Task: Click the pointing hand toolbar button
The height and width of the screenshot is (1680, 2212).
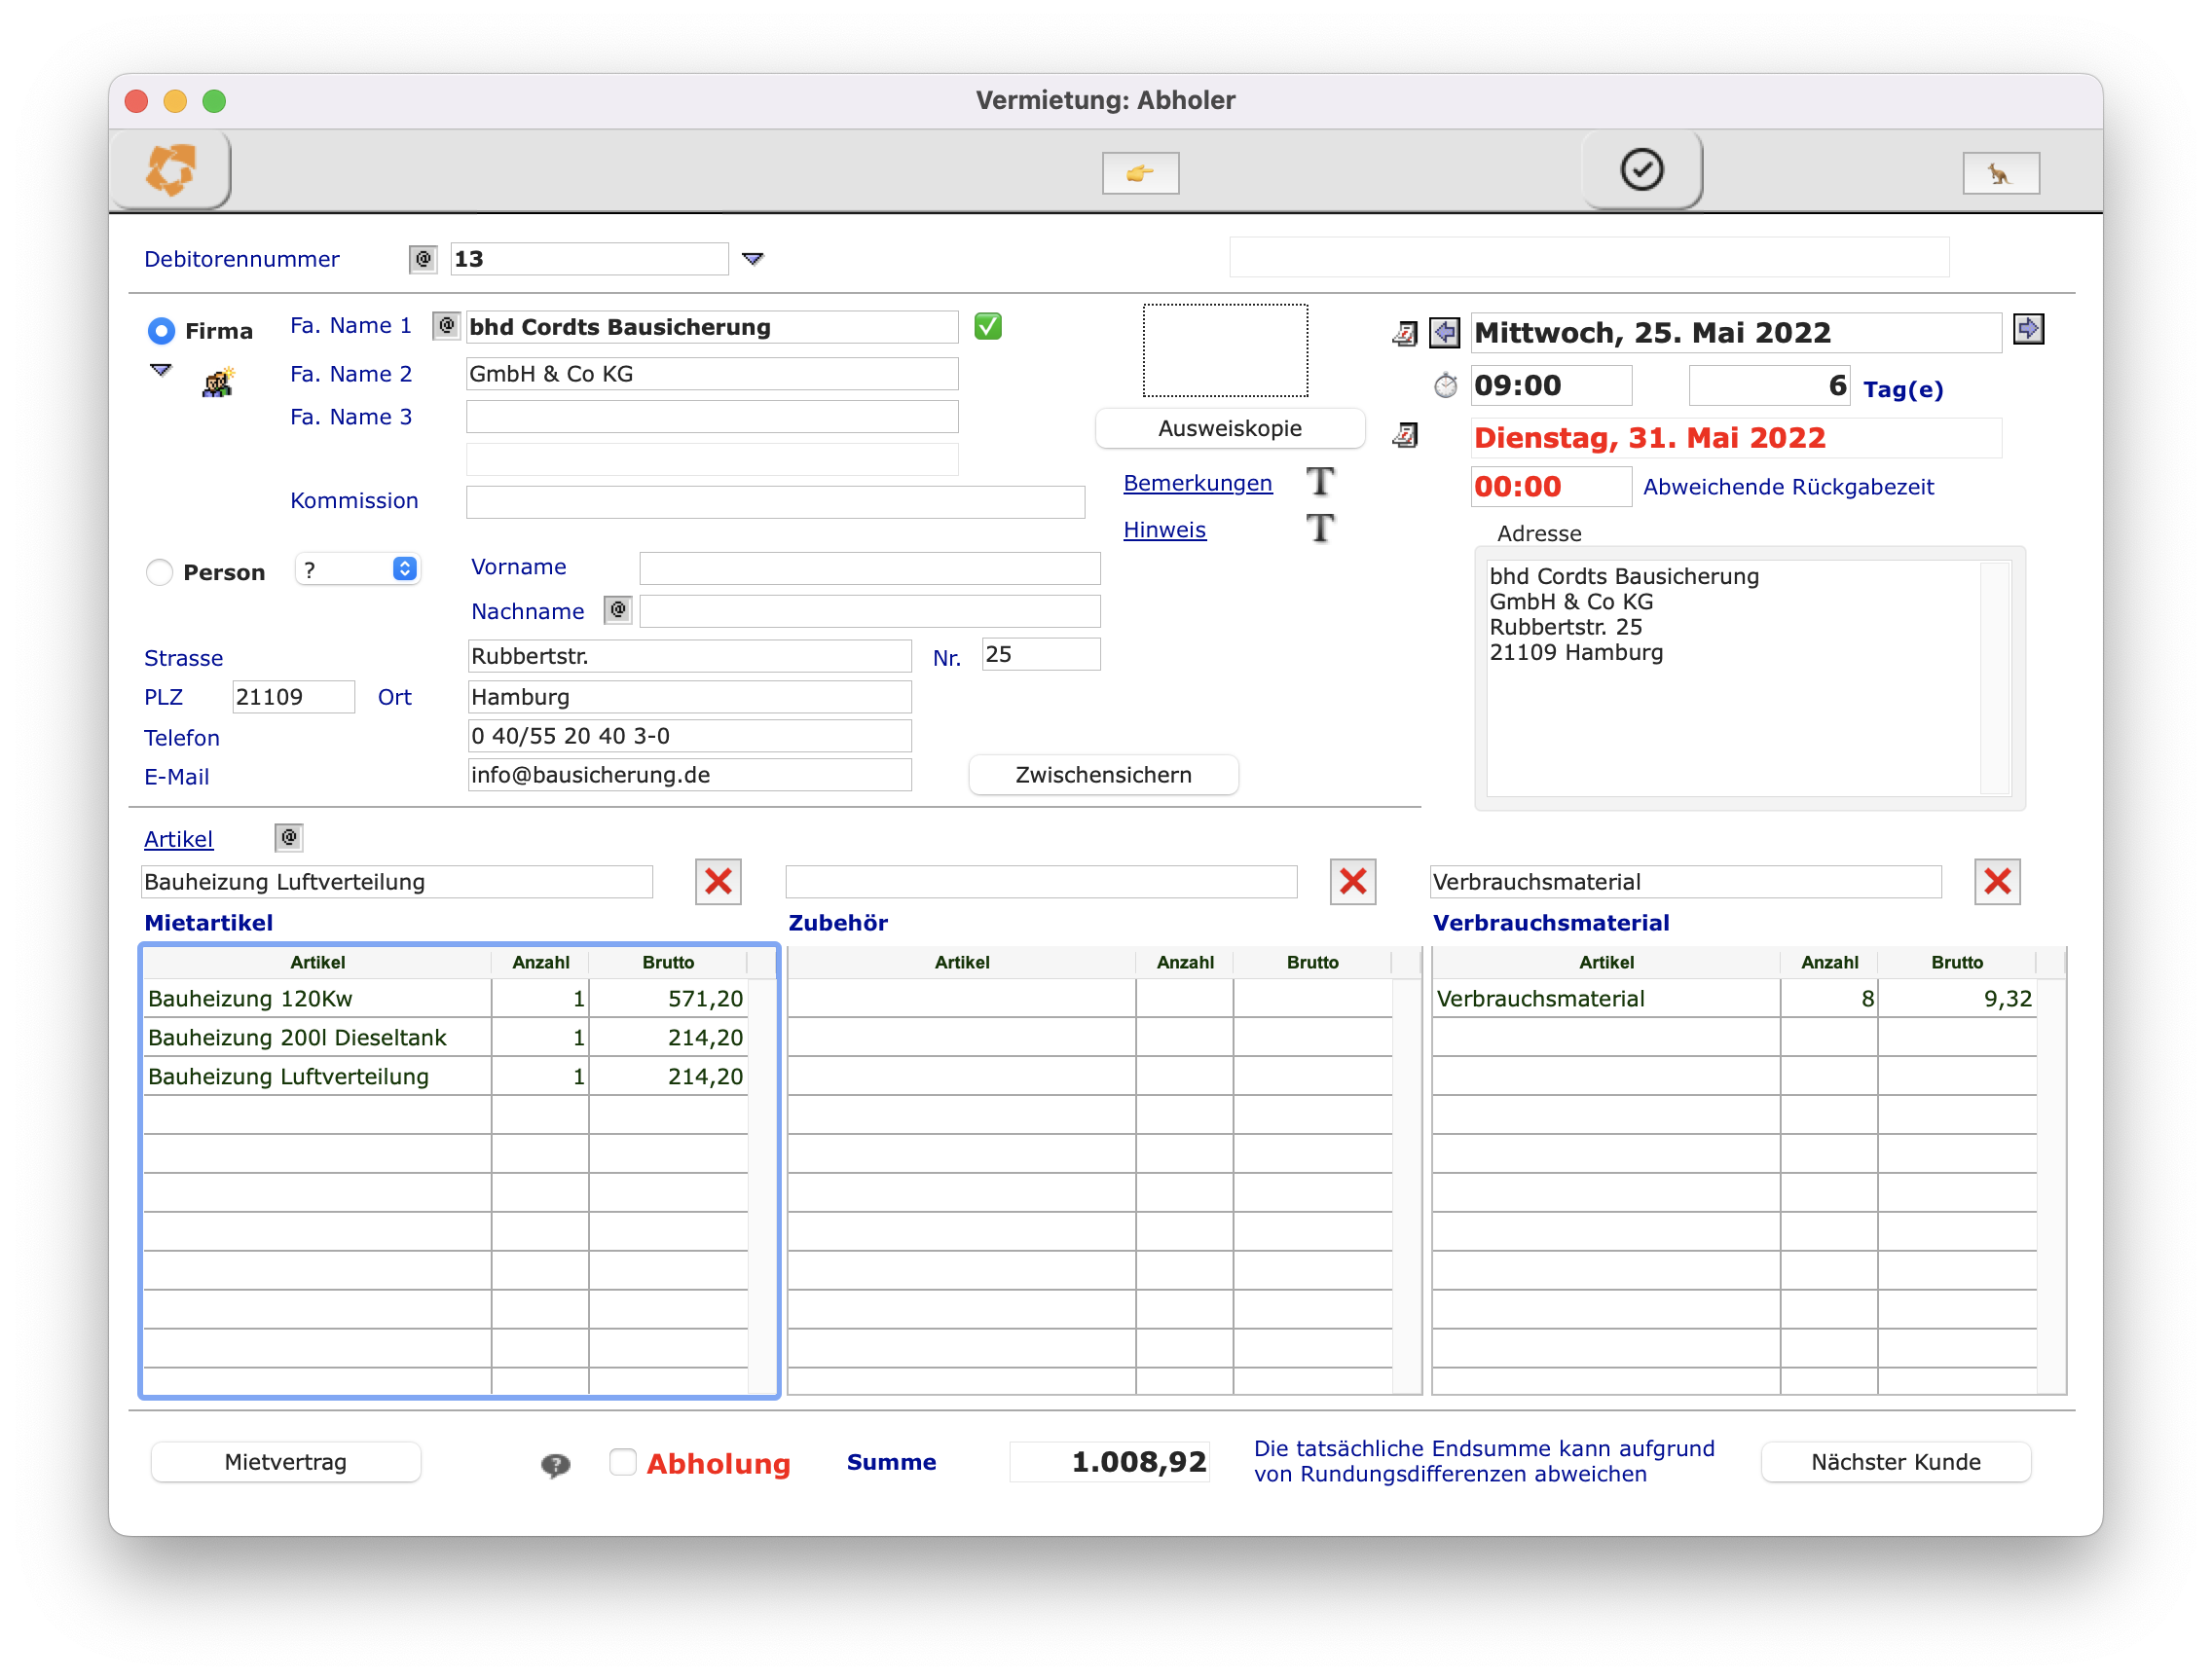Action: [x=1140, y=174]
